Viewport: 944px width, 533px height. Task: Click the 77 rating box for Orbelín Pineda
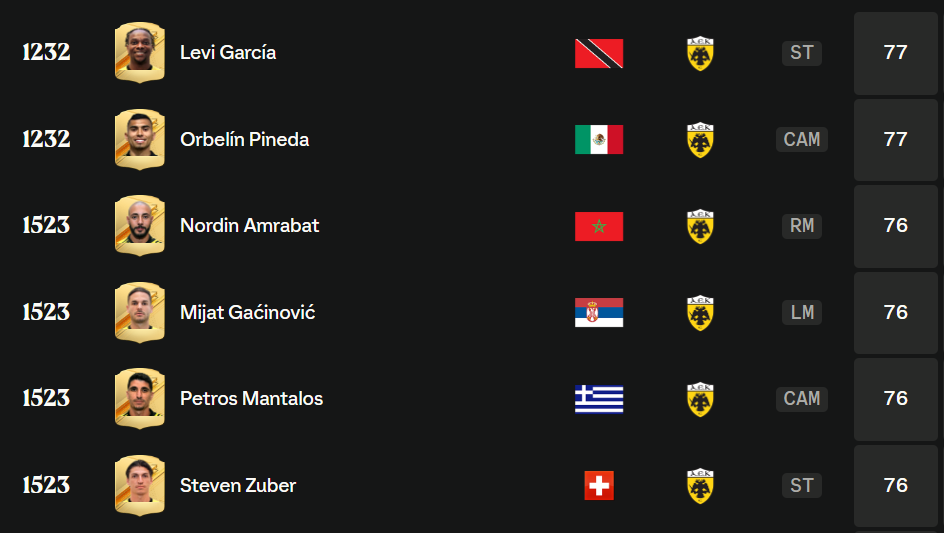895,139
